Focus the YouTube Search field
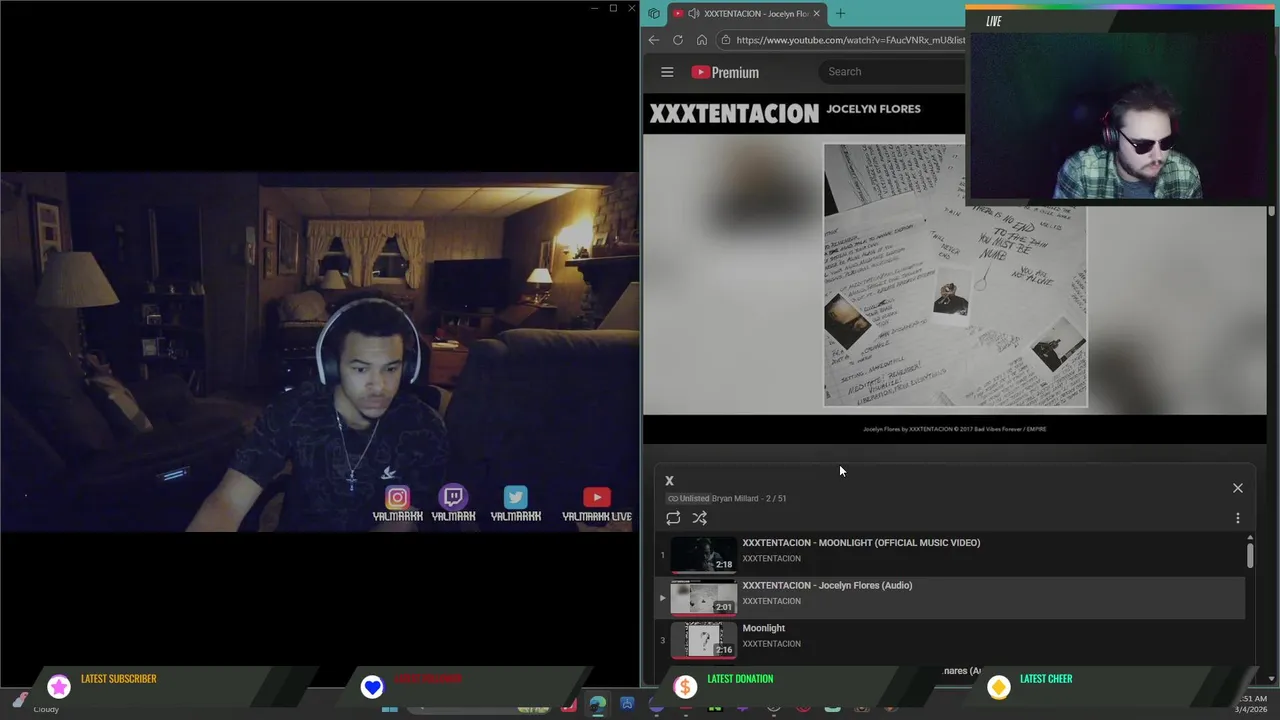This screenshot has width=1280, height=720. (x=892, y=72)
